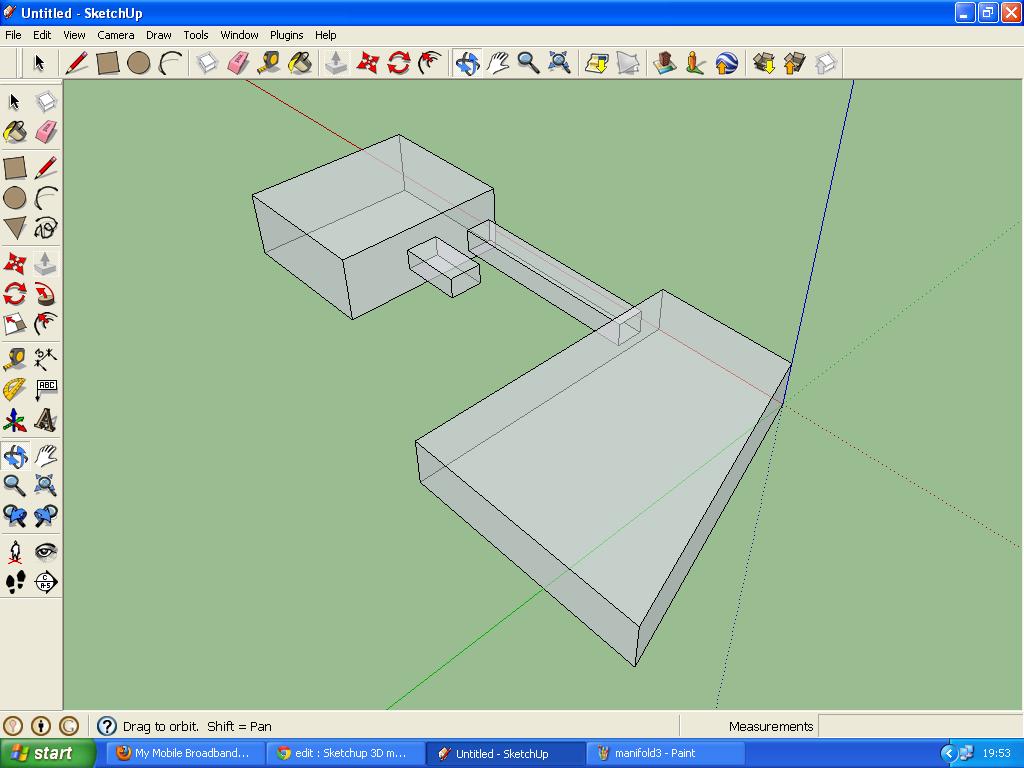Click the geo-location status bar icon
1024x768 pixels.
tap(12, 726)
